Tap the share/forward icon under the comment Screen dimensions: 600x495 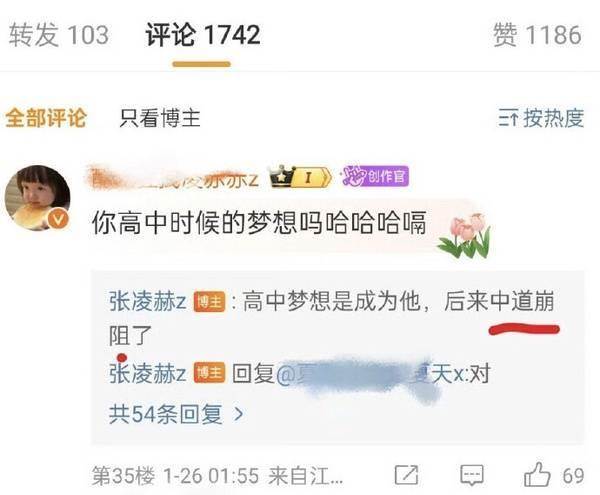pos(406,475)
